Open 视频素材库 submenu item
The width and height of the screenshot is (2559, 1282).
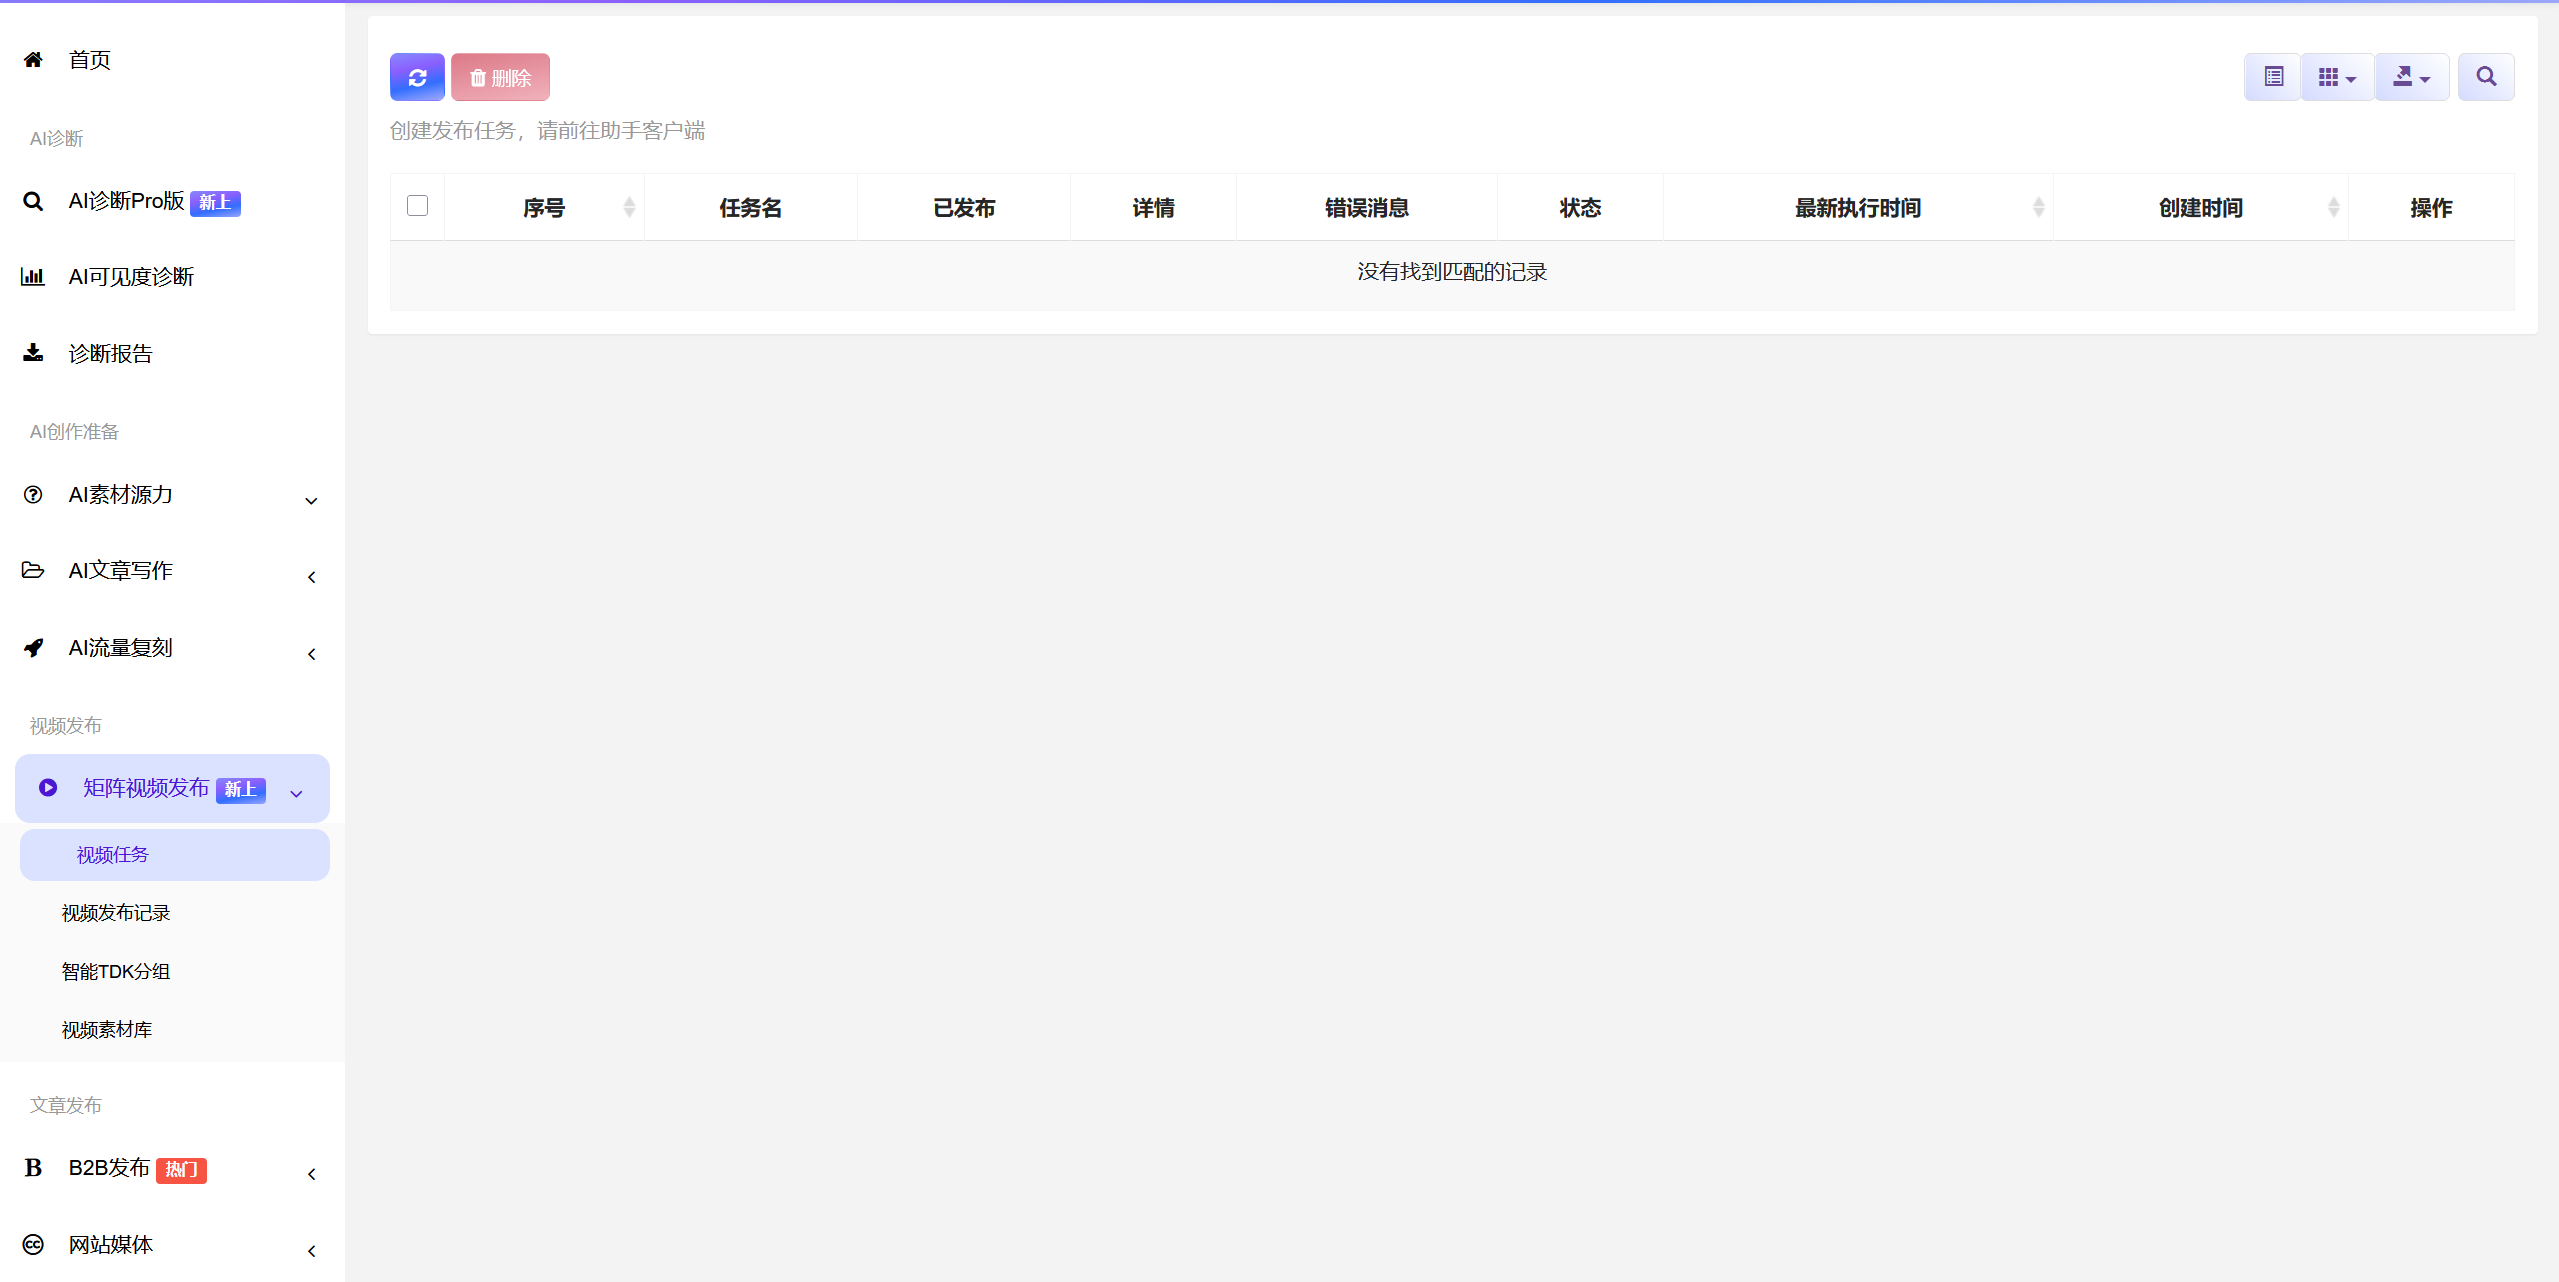(107, 1030)
